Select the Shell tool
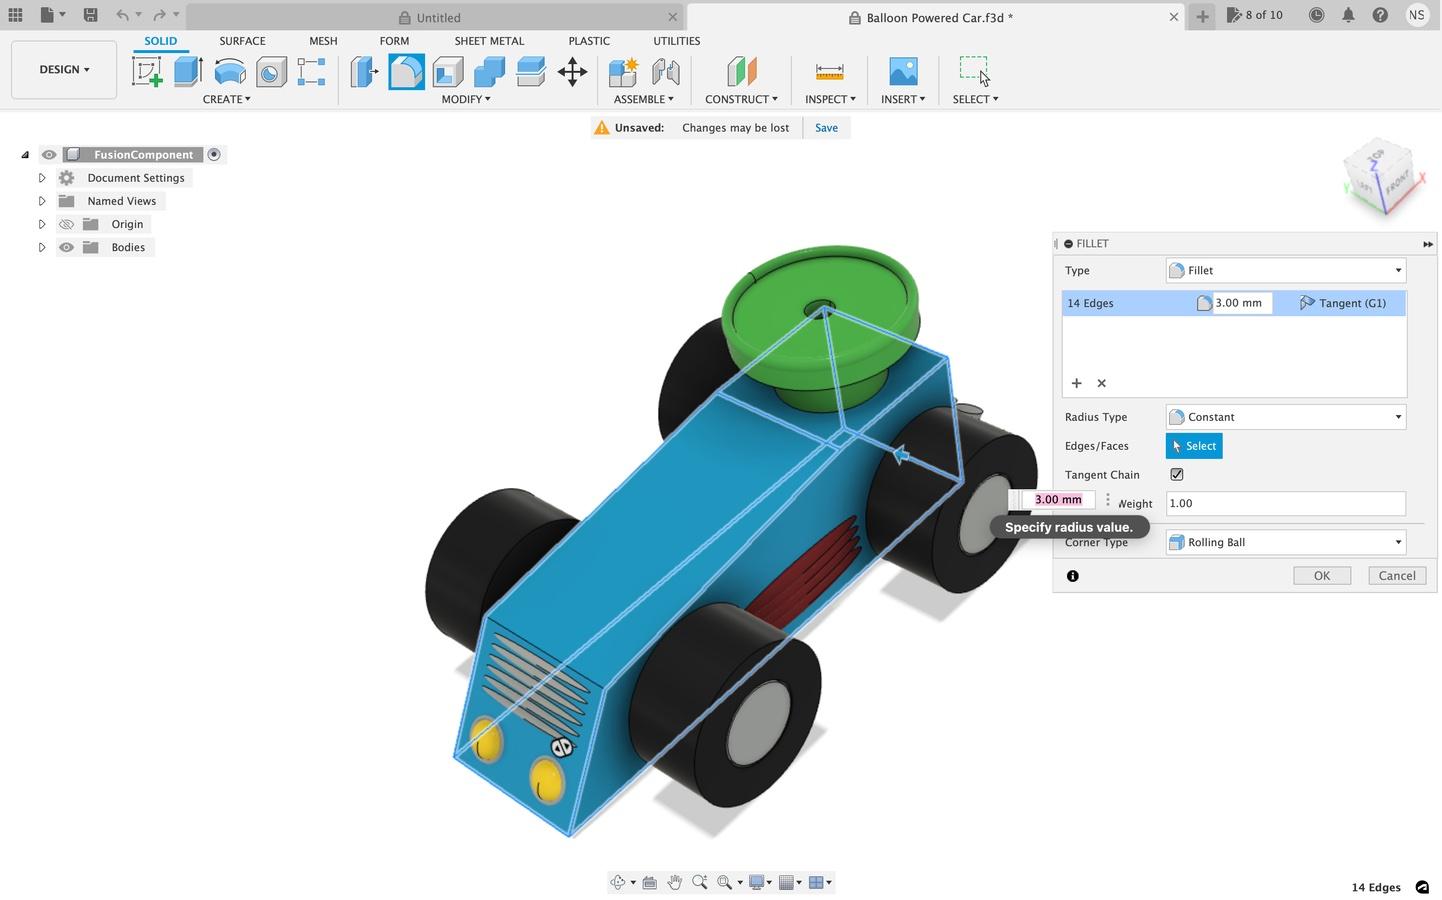Image resolution: width=1442 pixels, height=900 pixels. point(448,72)
